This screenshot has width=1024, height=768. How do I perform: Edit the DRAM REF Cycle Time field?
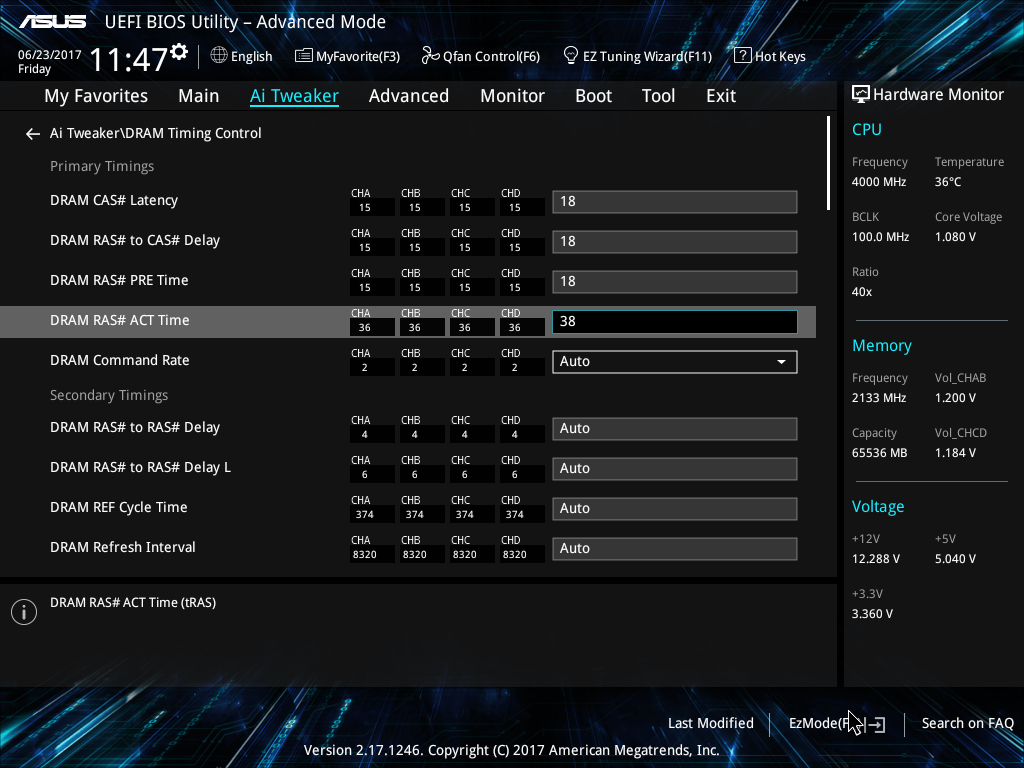point(675,509)
